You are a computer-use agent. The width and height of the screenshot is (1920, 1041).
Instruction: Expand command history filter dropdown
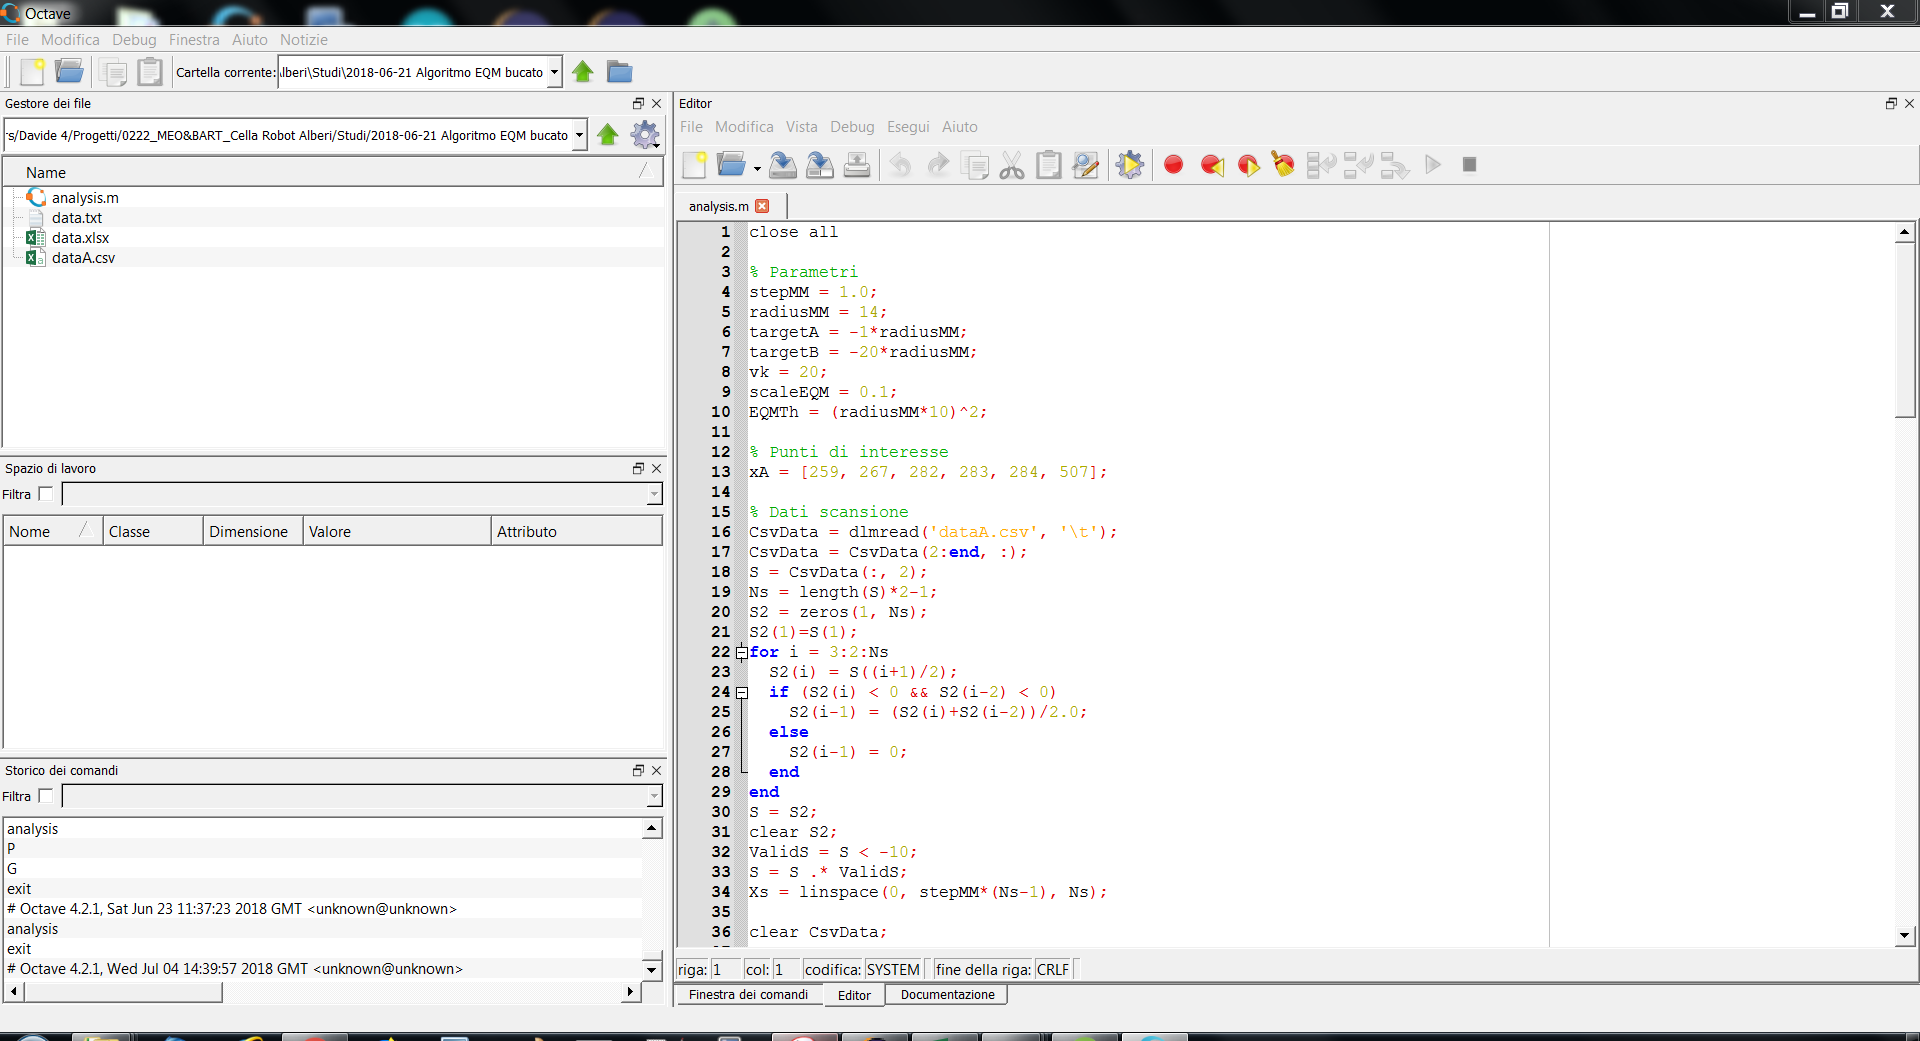654,796
